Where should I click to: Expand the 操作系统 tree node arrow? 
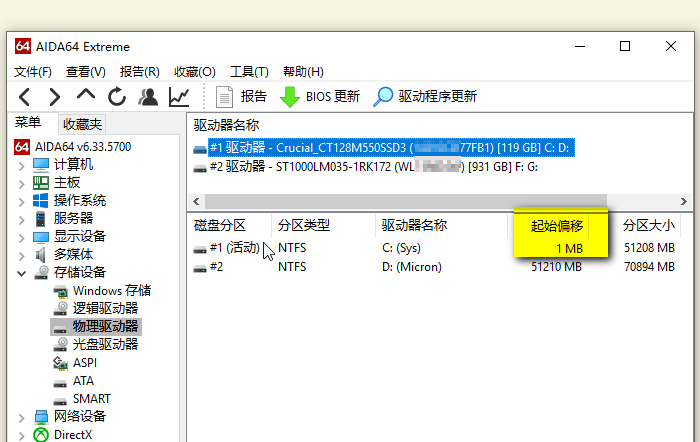(21, 202)
